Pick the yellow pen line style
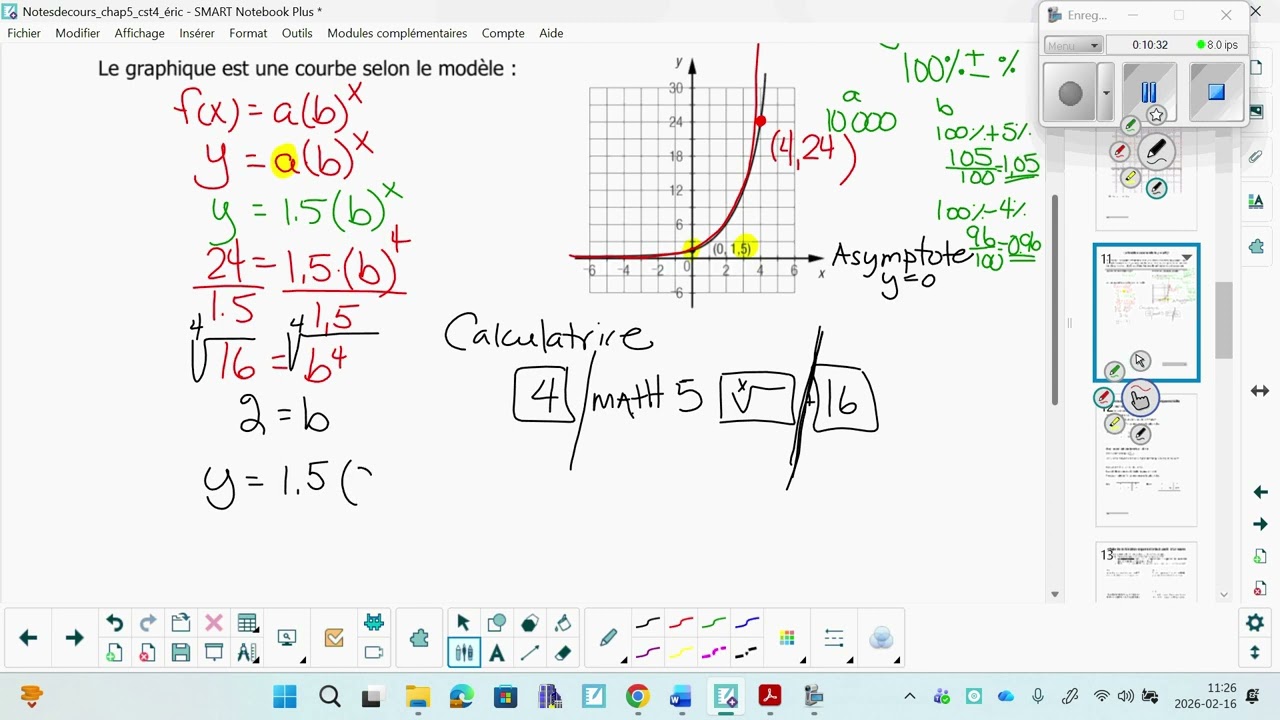This screenshot has height=720, width=1280. tap(681, 653)
